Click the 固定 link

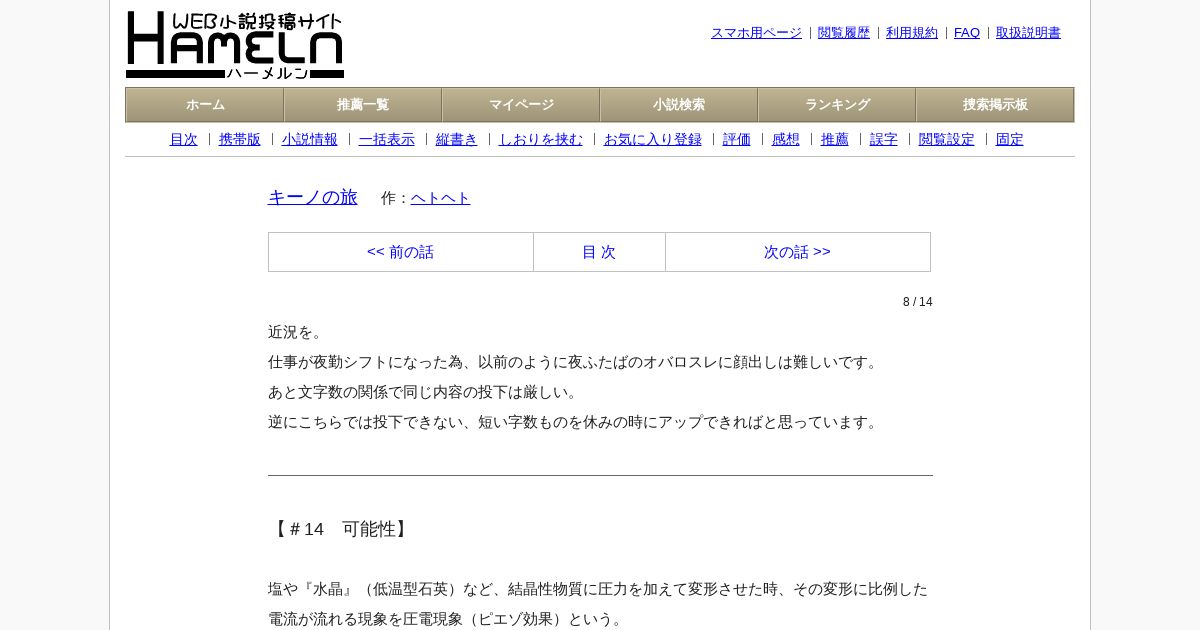tap(1010, 140)
